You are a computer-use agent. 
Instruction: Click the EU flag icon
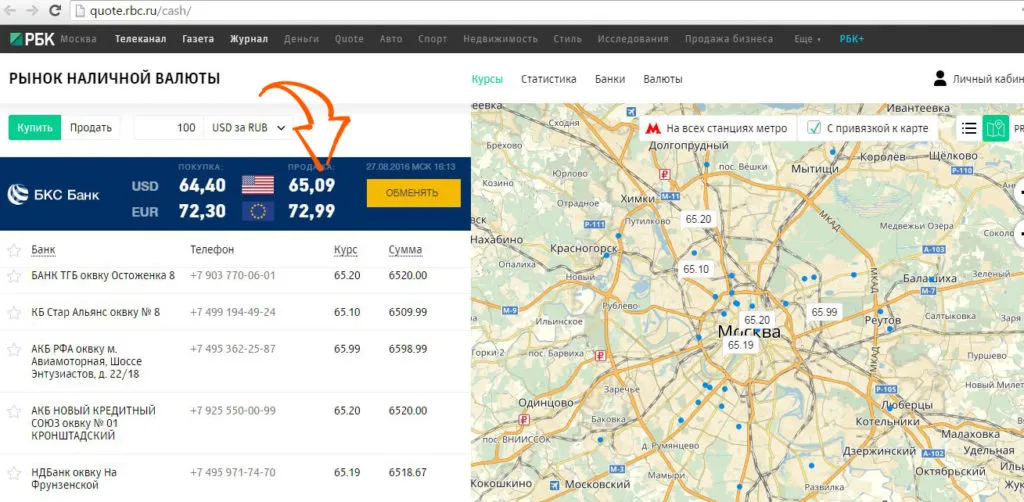pyautogui.click(x=258, y=211)
